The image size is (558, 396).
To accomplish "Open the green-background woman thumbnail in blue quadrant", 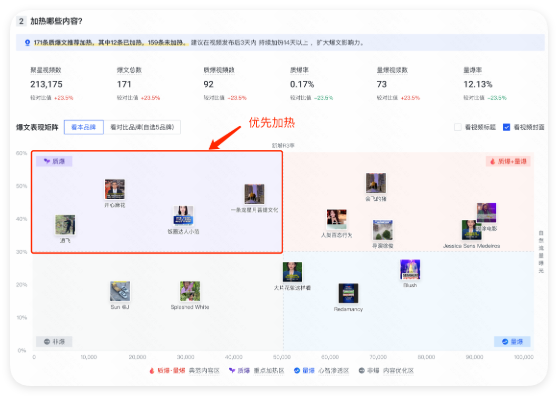I will coord(293,272).
